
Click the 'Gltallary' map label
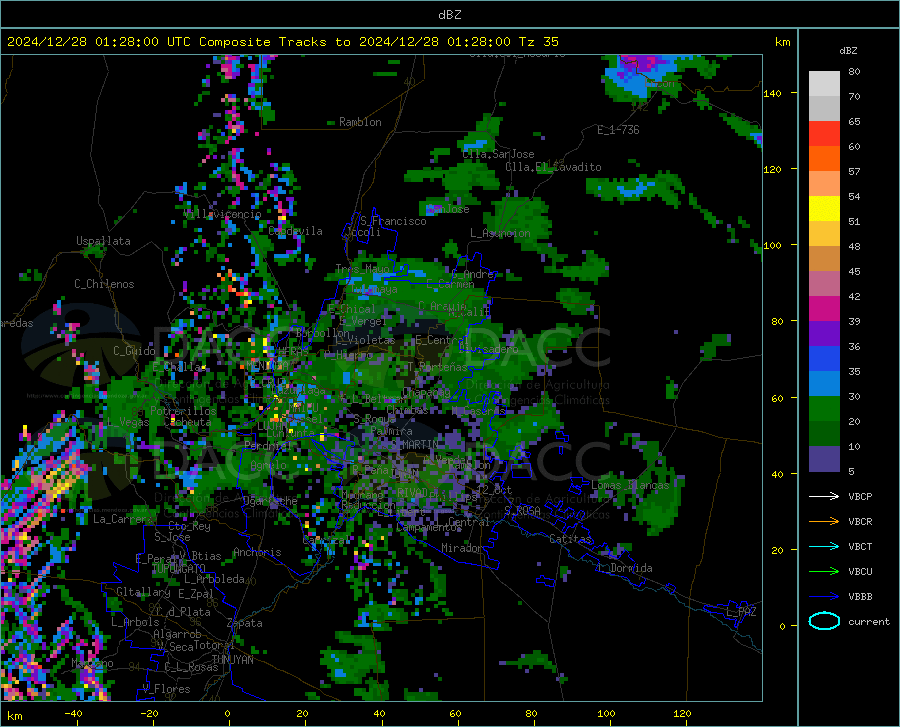pos(143,592)
